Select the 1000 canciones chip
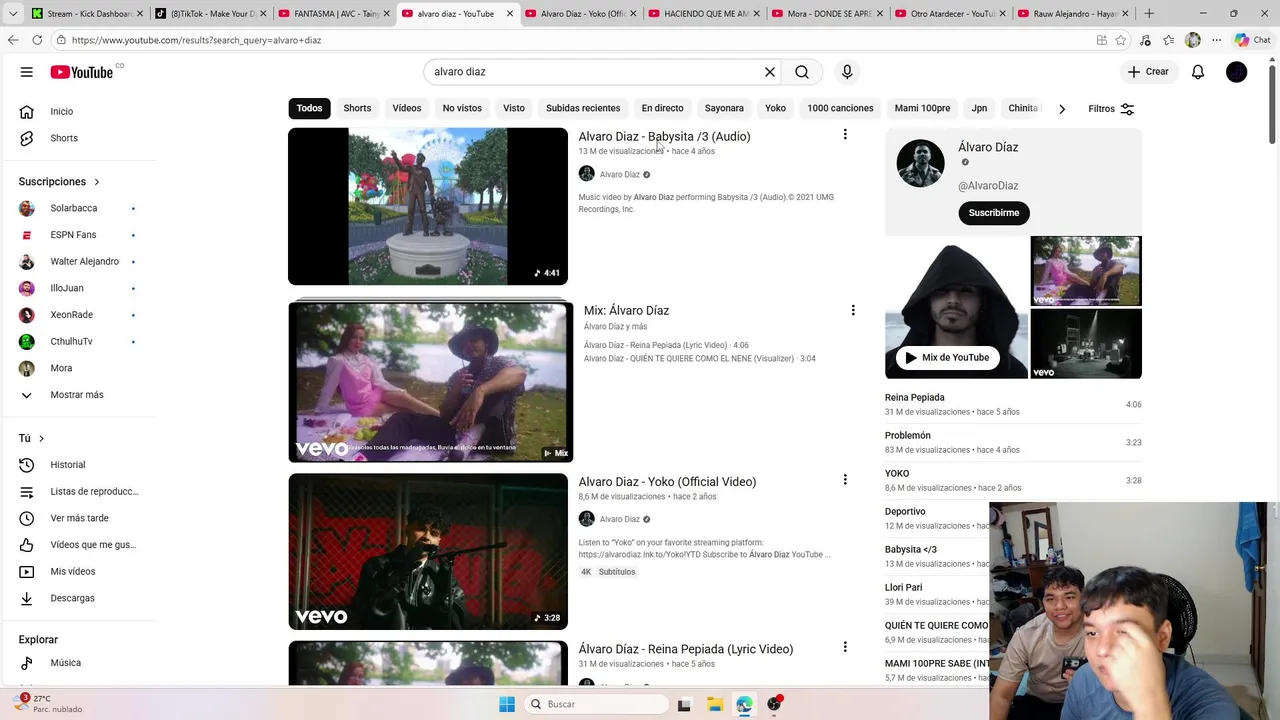 pyautogui.click(x=840, y=108)
